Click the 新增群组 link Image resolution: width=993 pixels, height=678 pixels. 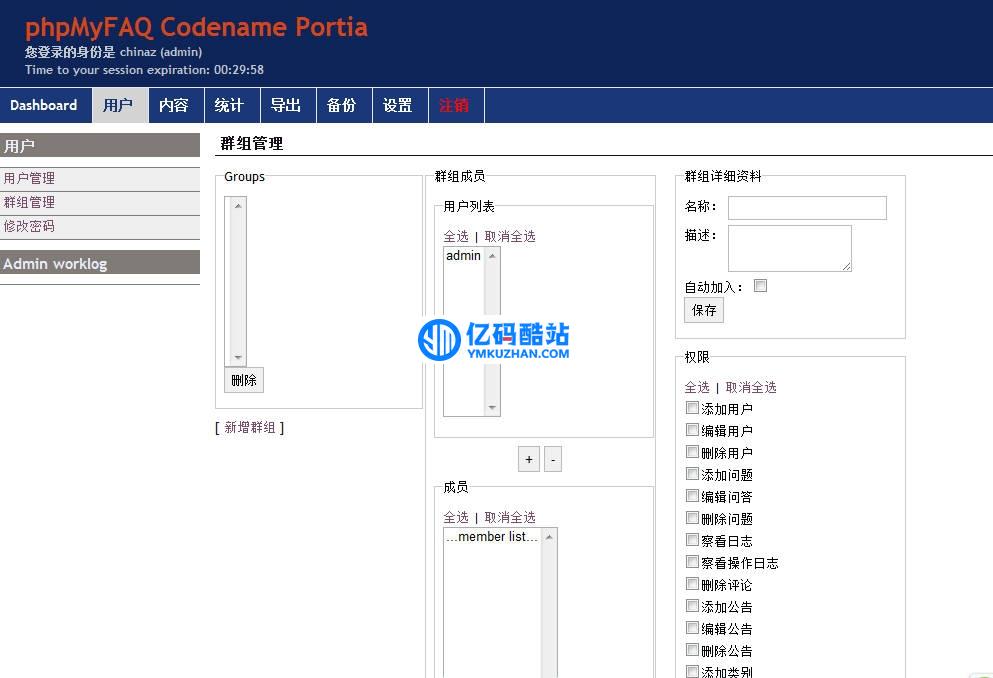point(250,427)
